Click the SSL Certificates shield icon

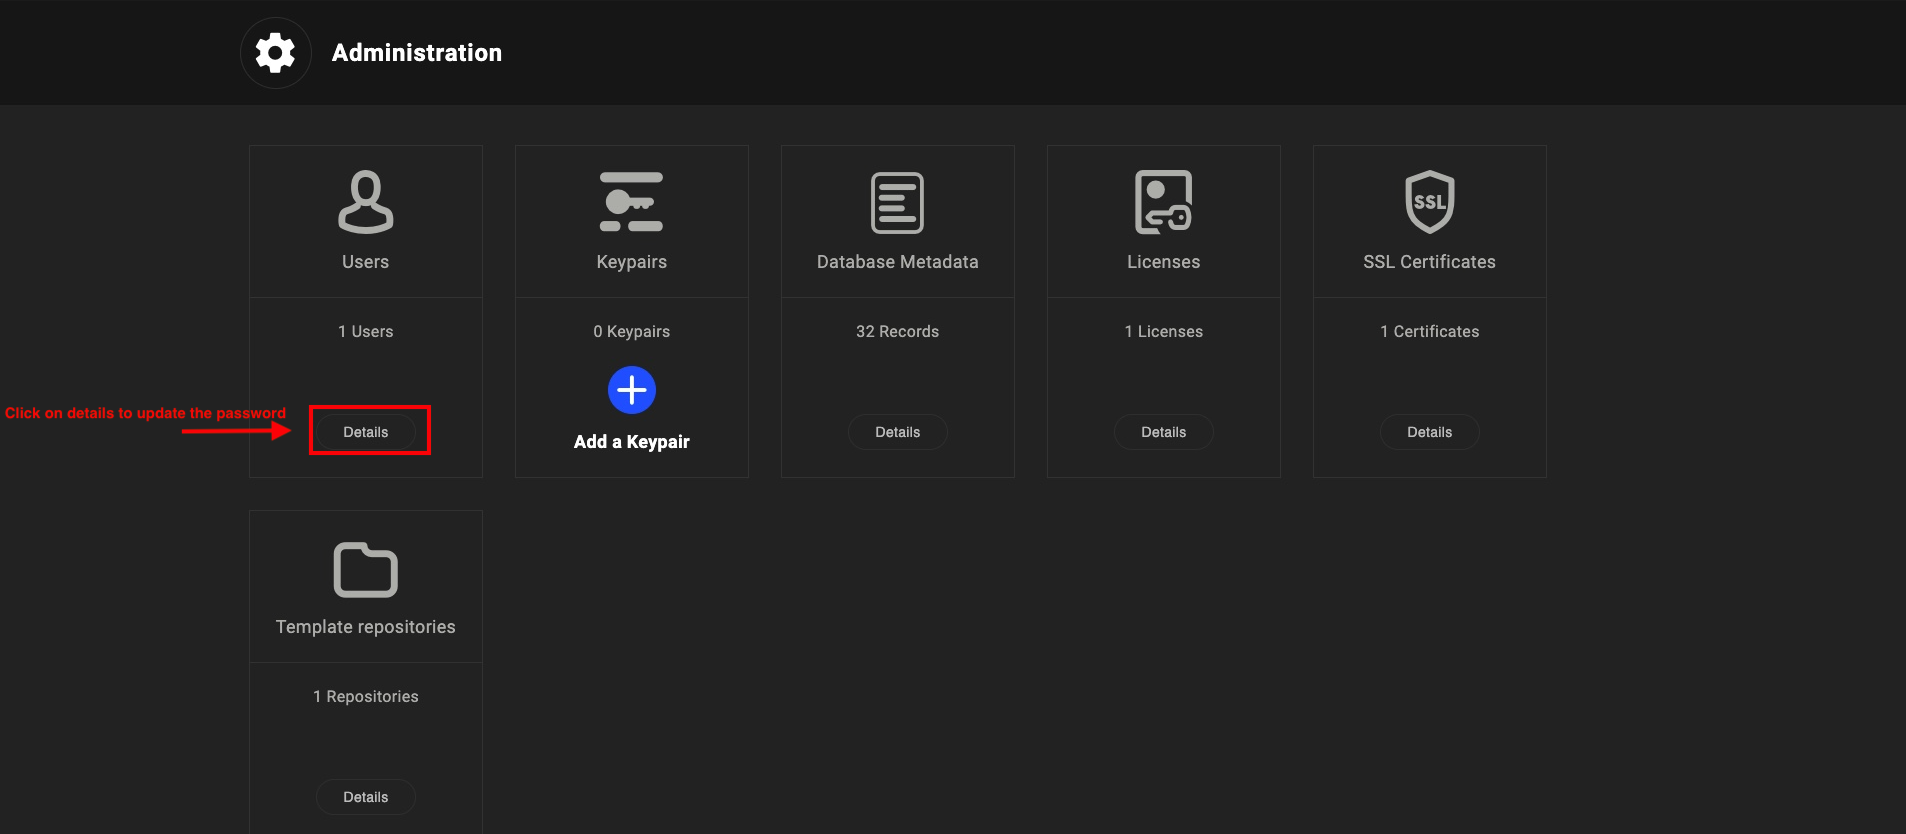click(1430, 202)
